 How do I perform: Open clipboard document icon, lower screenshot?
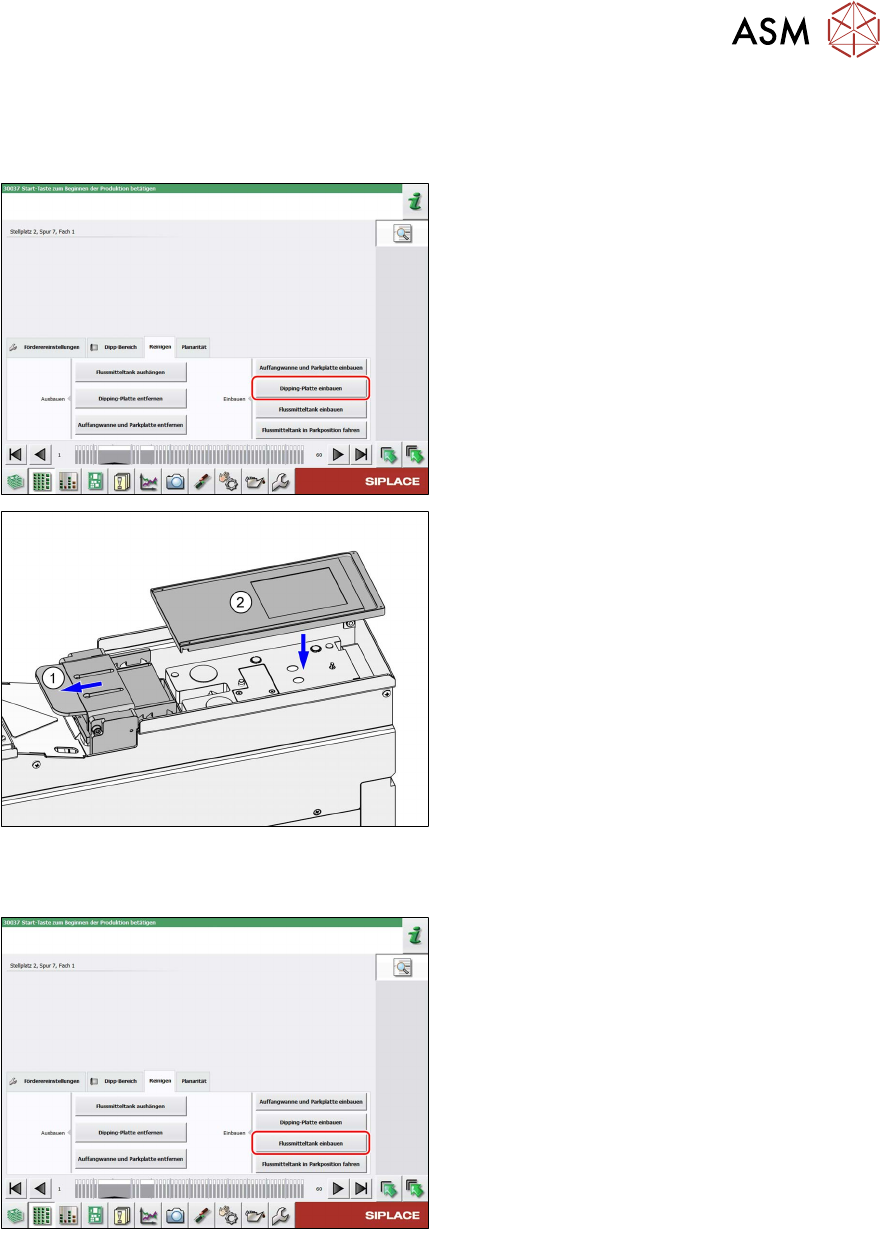(x=122, y=1216)
